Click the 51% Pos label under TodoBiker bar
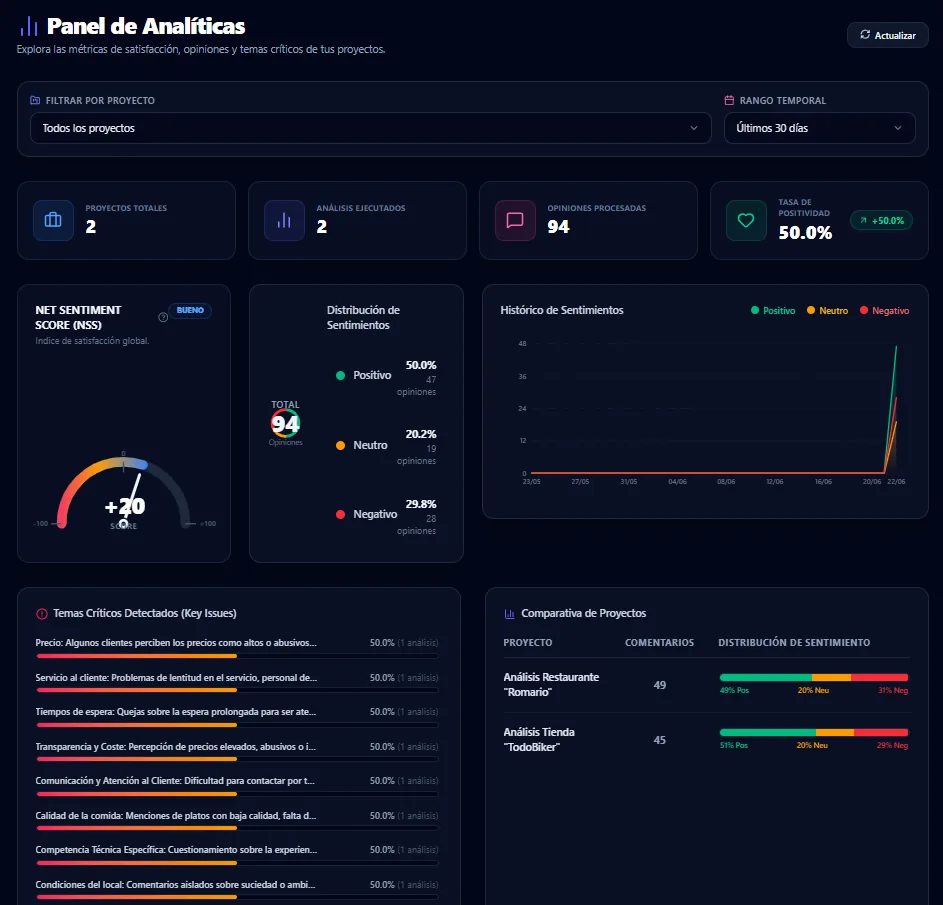 [x=734, y=746]
